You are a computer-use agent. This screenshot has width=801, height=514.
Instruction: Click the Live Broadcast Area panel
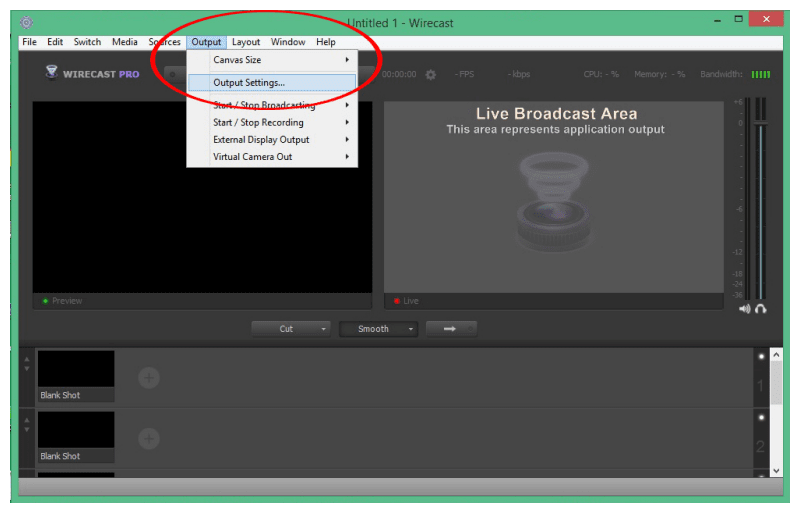point(554,197)
